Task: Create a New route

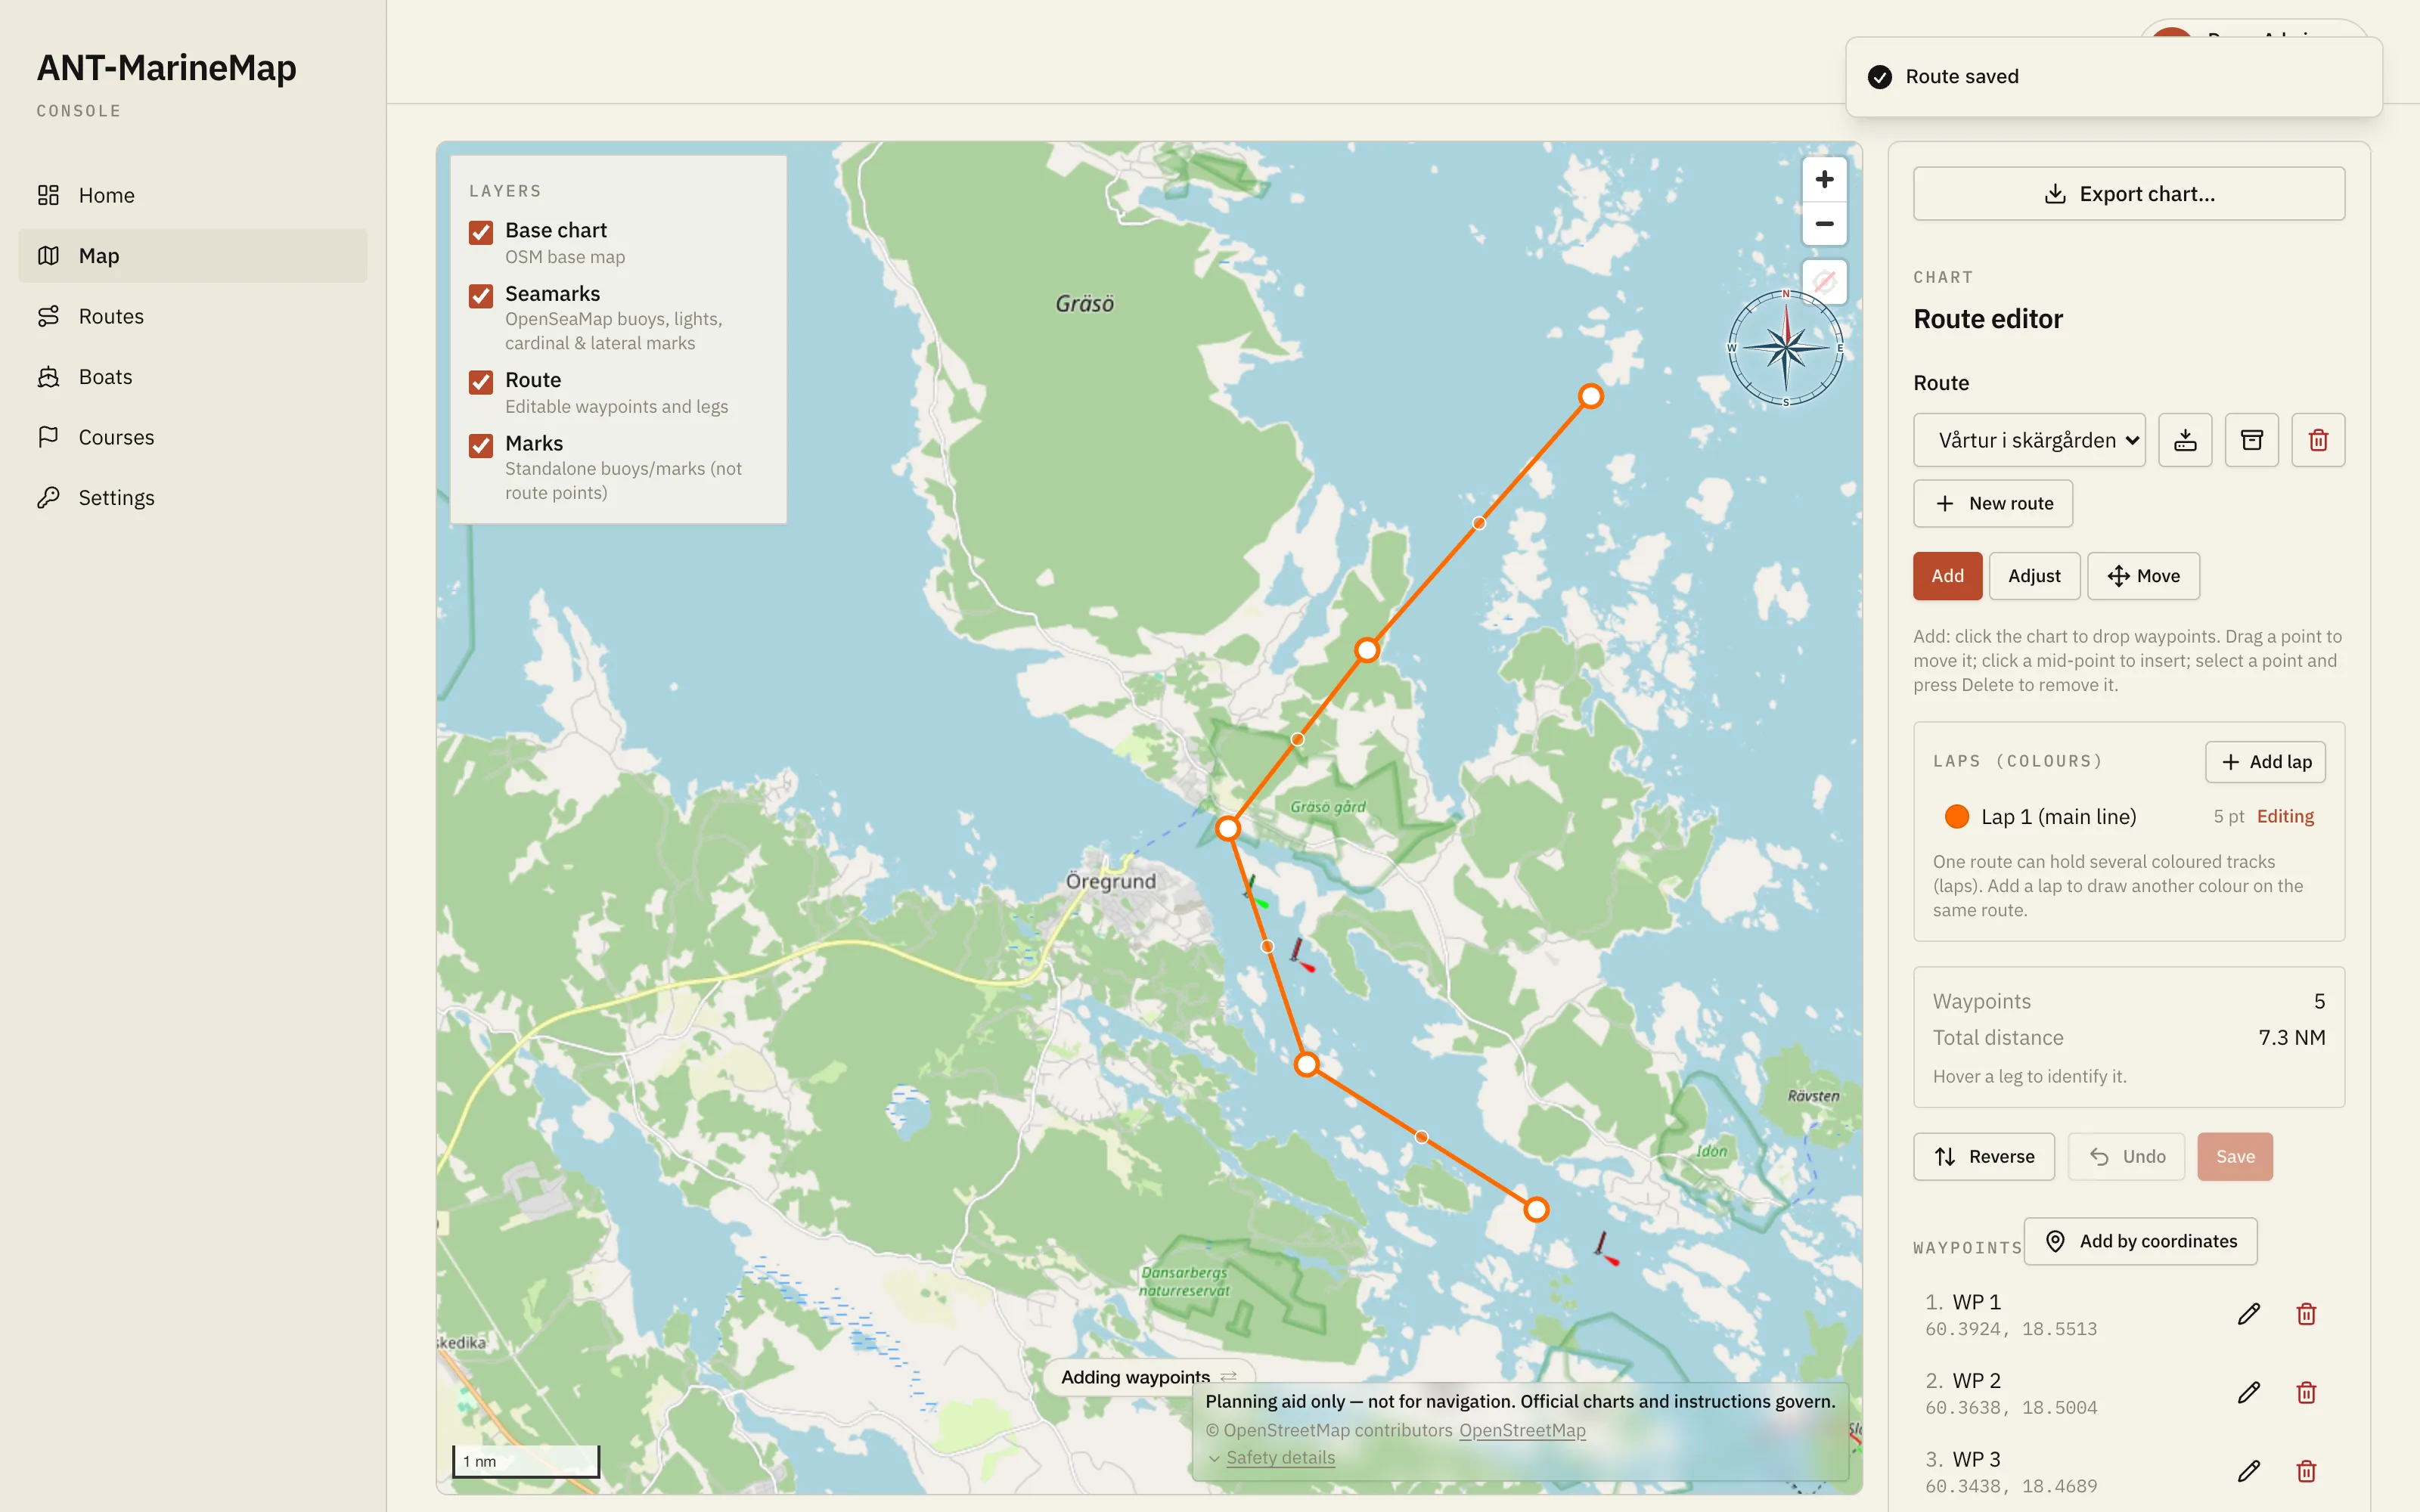Action: (x=1993, y=503)
